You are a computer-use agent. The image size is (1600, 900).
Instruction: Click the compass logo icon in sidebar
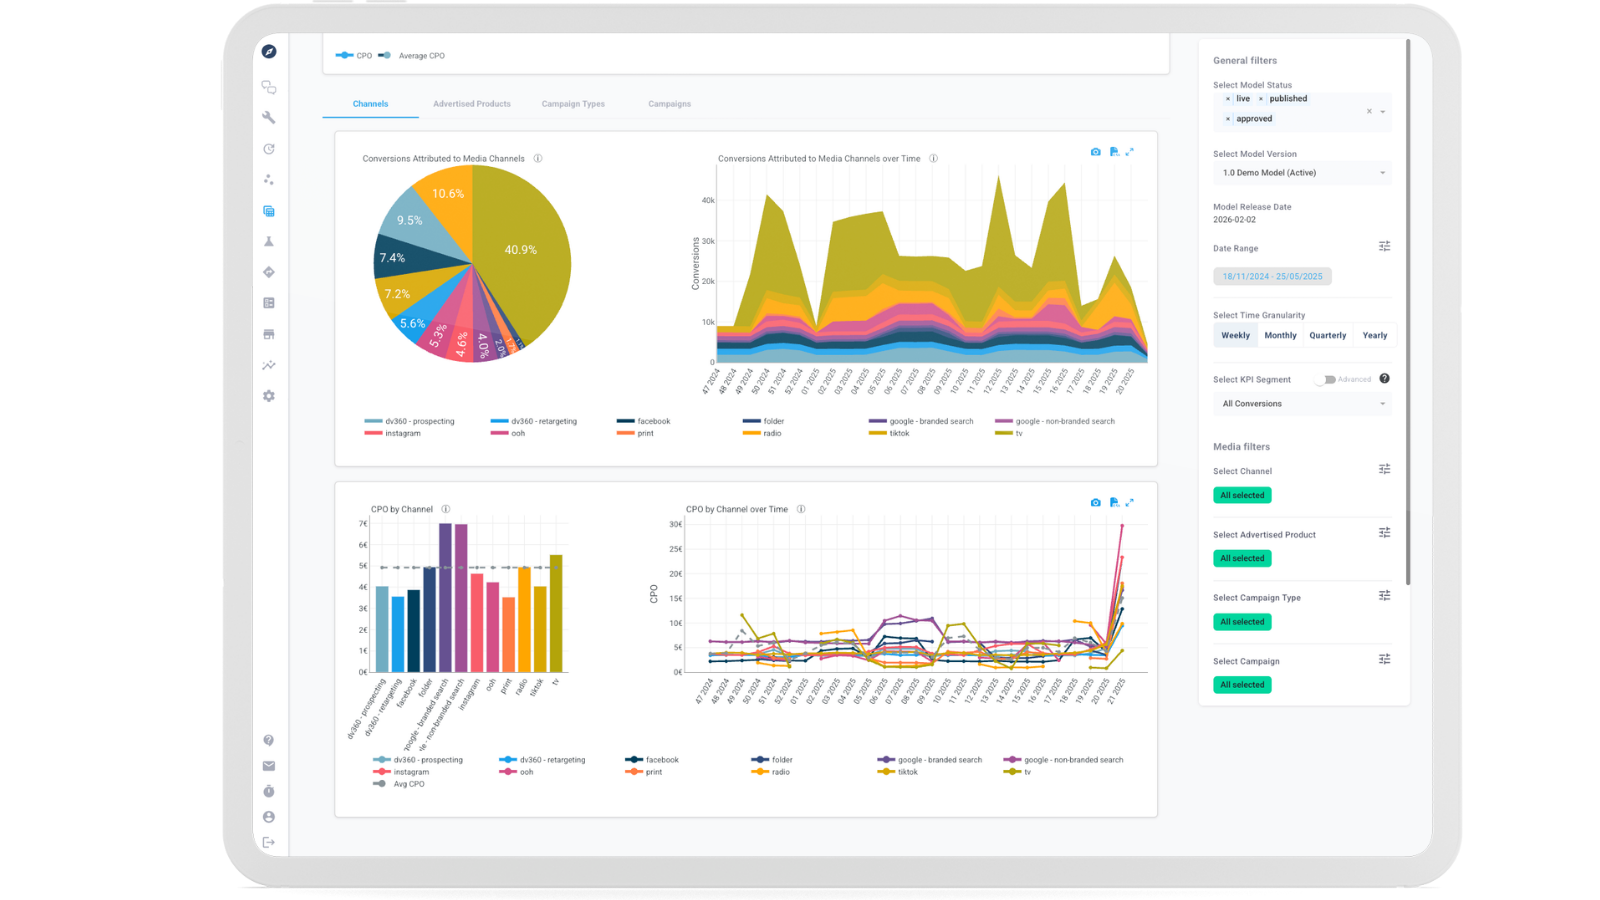click(x=269, y=51)
